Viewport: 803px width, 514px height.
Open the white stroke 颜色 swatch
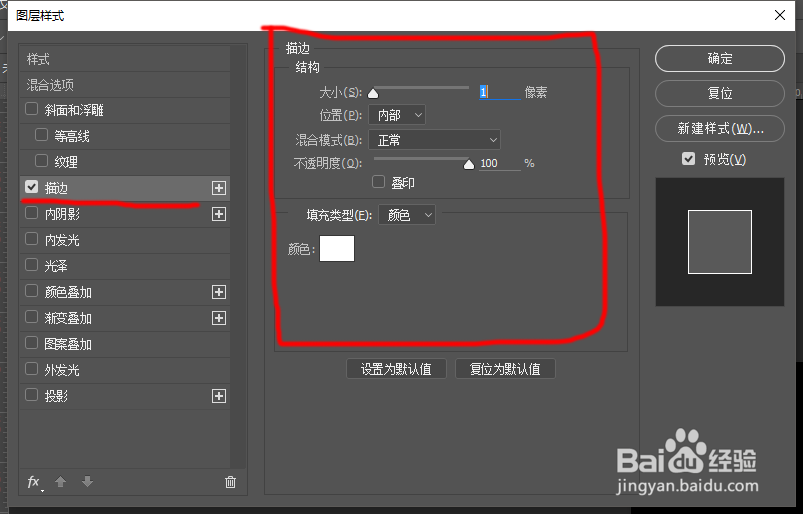pos(337,248)
